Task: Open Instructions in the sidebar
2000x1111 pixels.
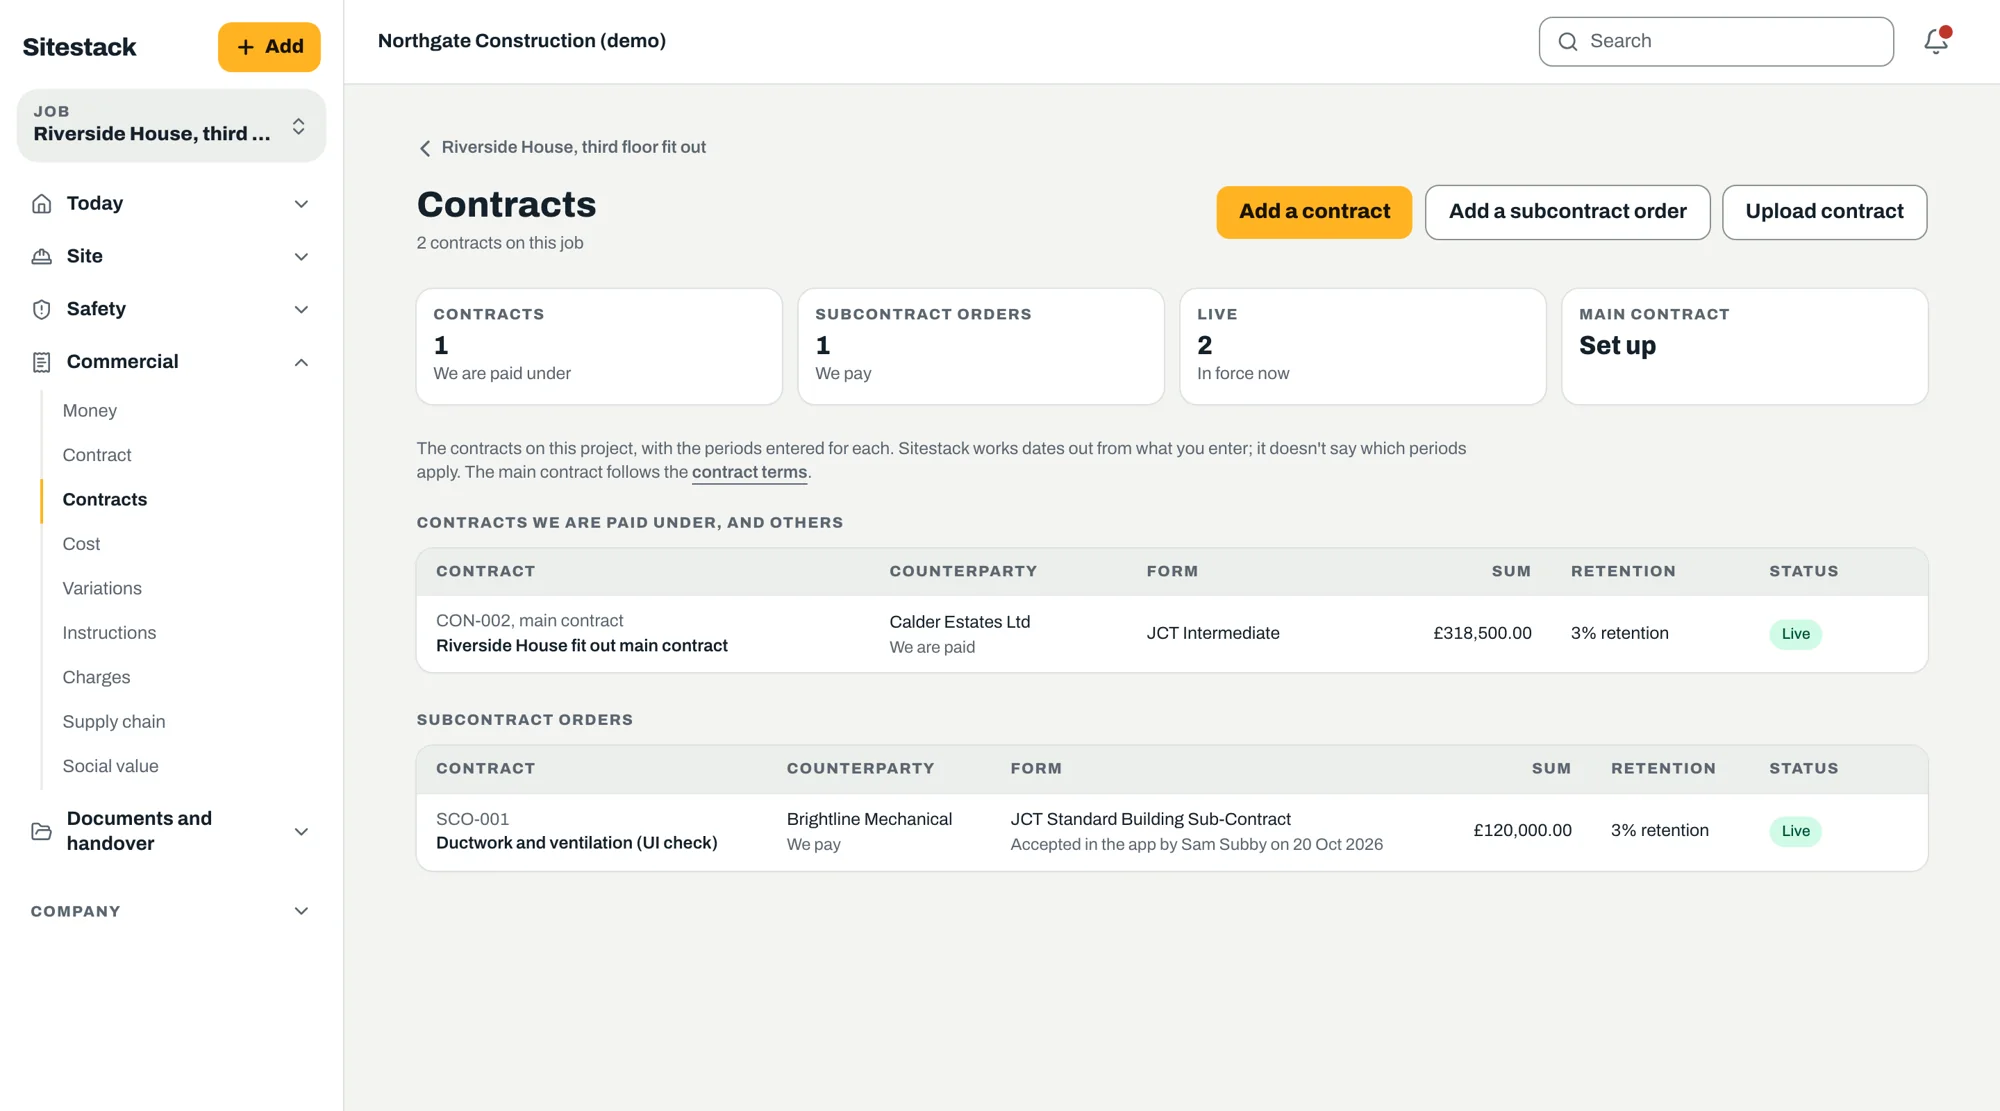Action: 109,633
